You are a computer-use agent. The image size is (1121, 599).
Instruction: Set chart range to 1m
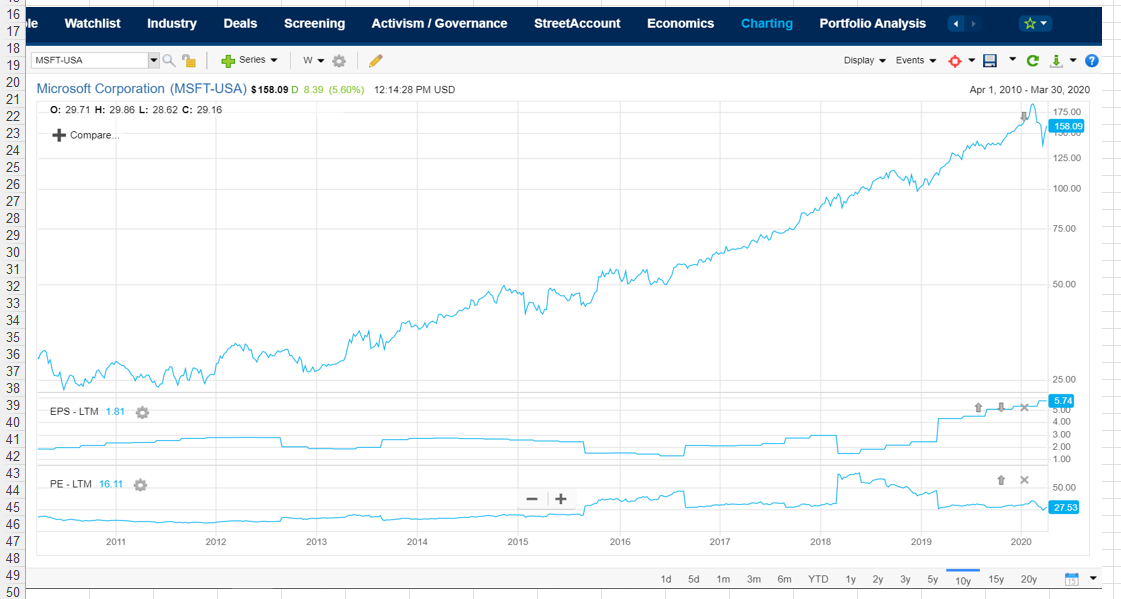723,580
